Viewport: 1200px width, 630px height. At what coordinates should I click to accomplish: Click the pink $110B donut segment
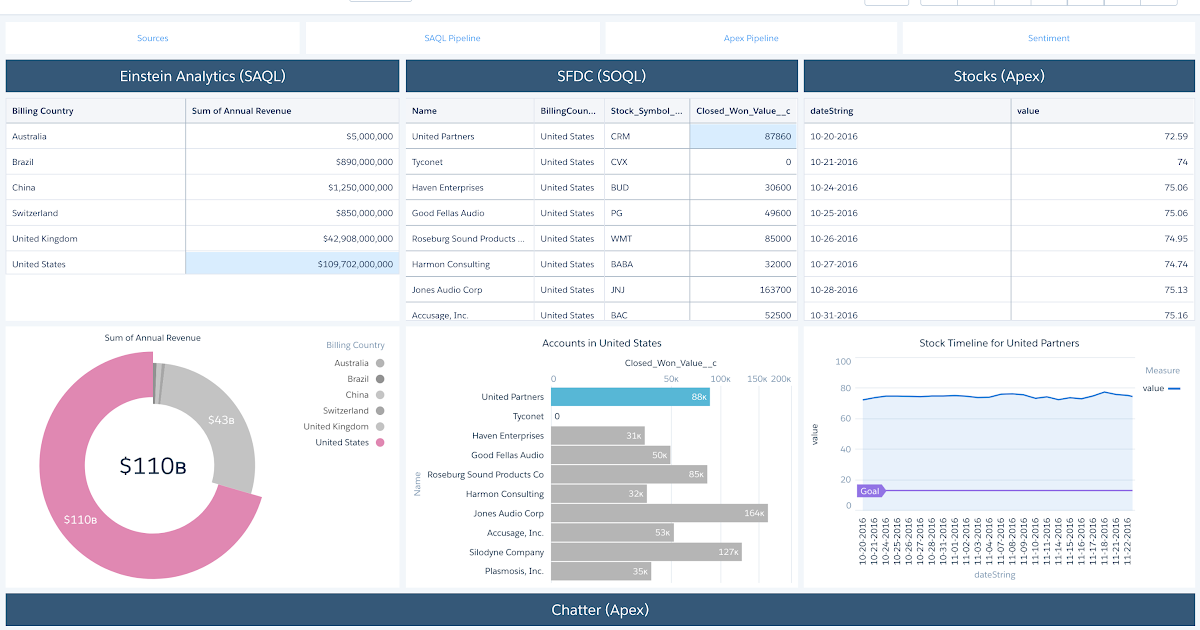pos(80,519)
